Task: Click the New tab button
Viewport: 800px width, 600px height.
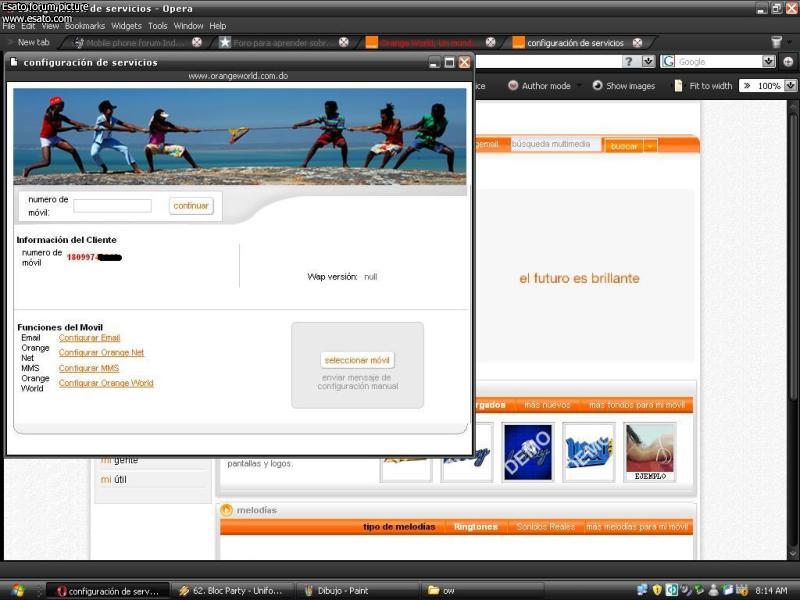Action: [33, 42]
